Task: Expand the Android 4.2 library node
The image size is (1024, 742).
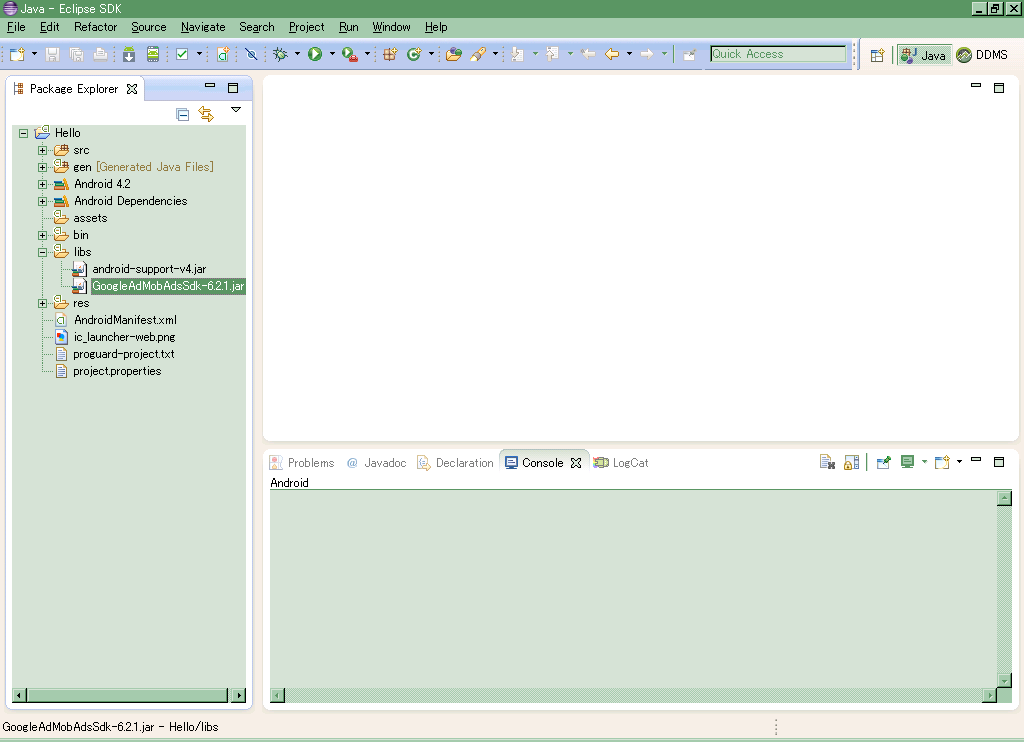Action: [42, 184]
